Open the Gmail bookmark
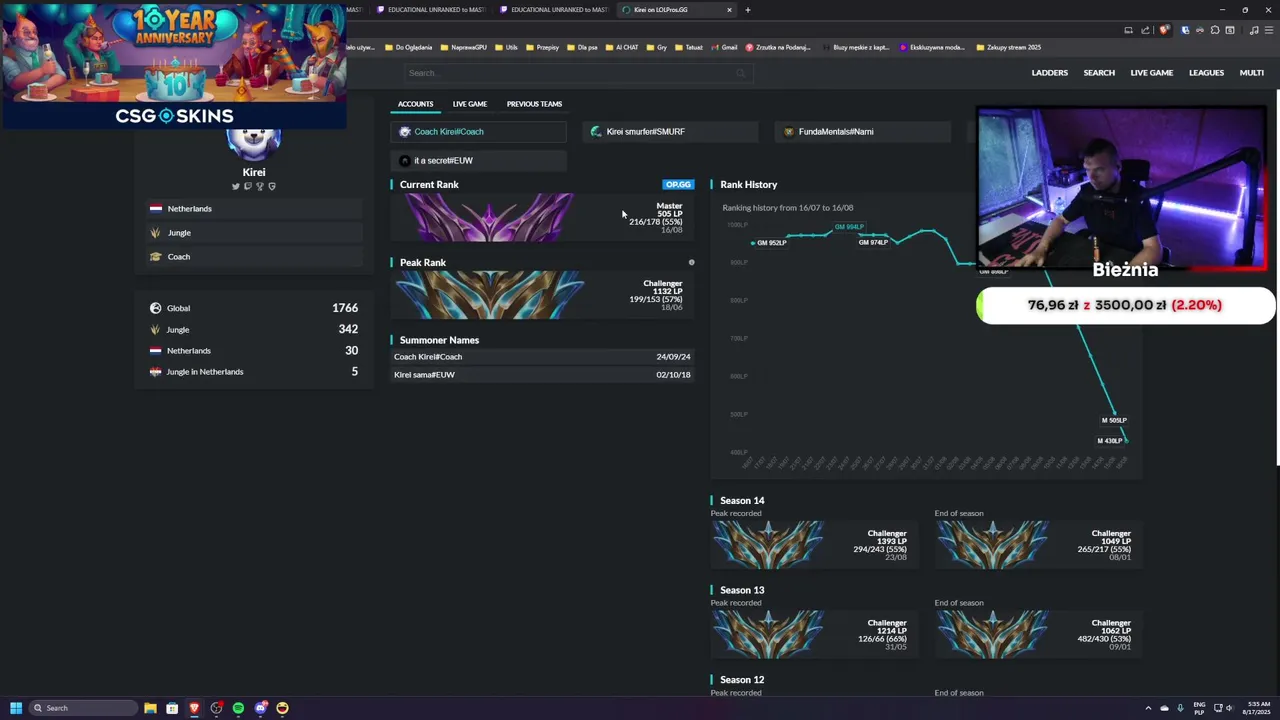1280x720 pixels. [x=723, y=47]
